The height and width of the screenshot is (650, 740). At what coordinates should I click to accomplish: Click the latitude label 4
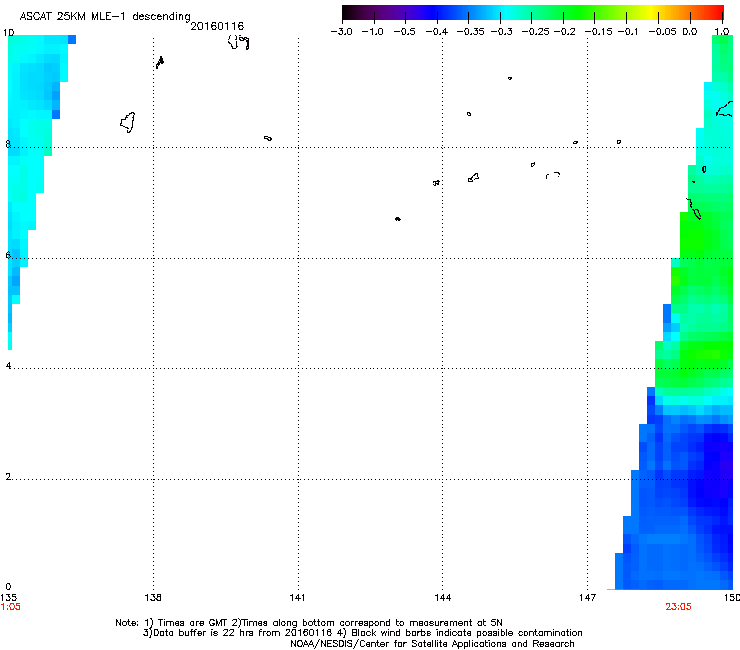coord(8,365)
